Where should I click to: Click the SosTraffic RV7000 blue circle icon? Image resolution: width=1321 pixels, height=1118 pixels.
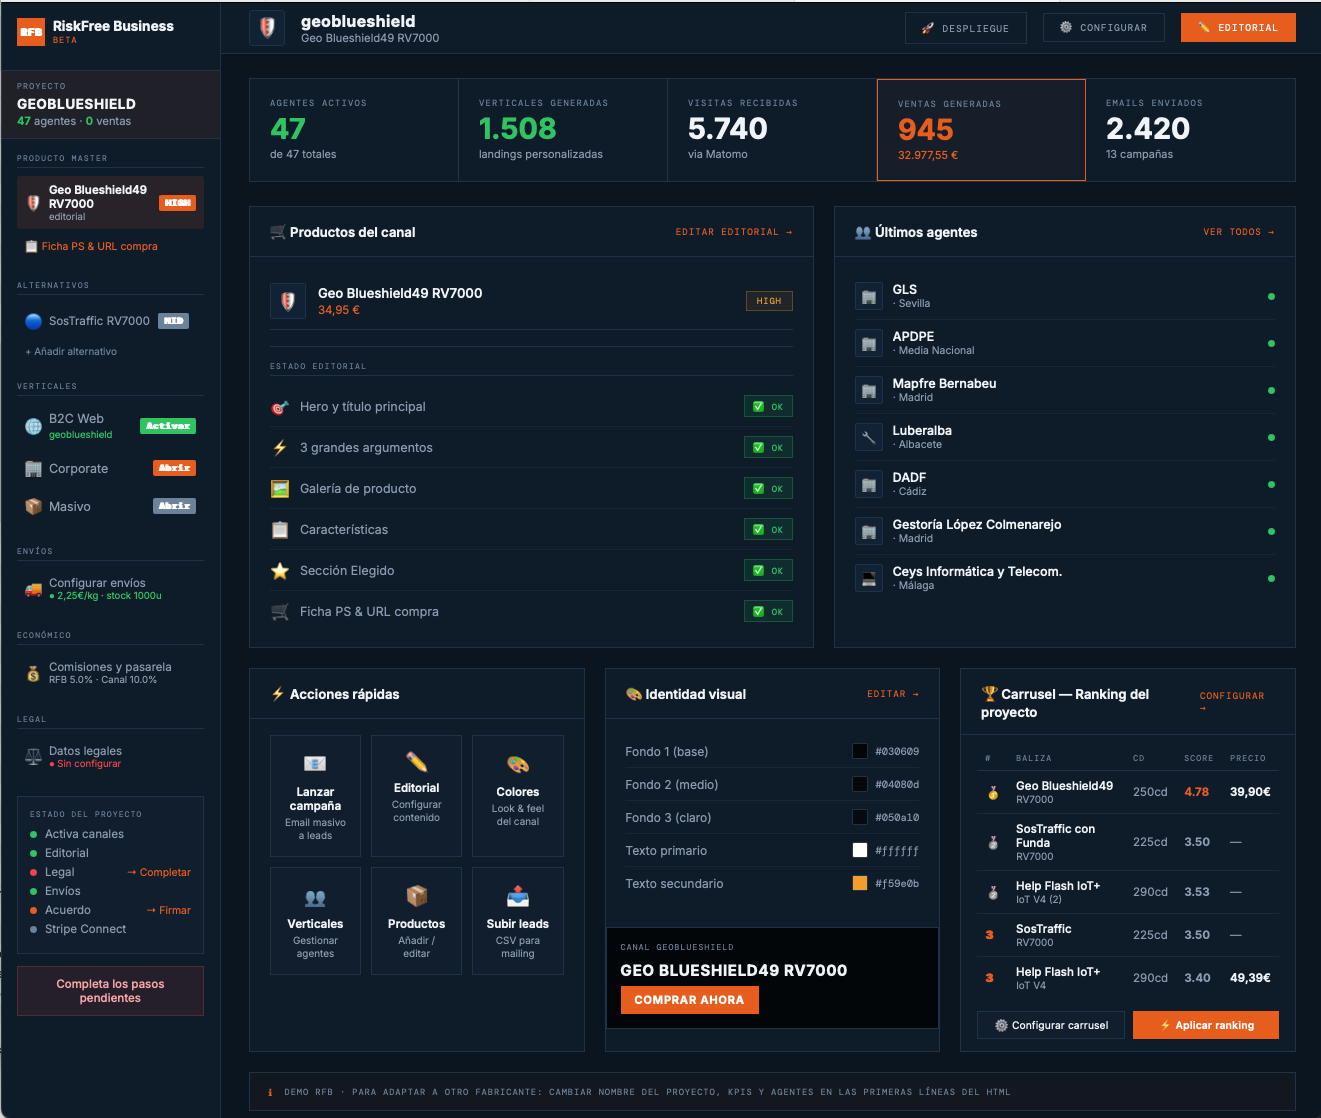[33, 321]
